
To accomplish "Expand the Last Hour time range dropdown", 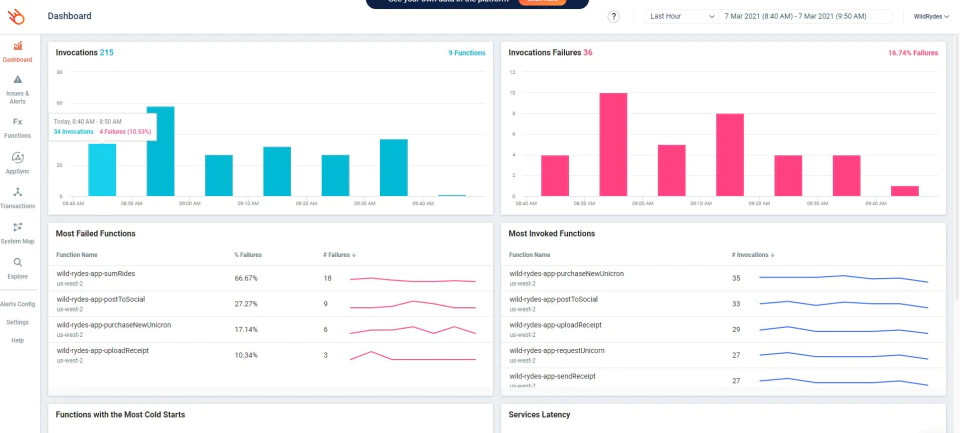I will point(681,17).
